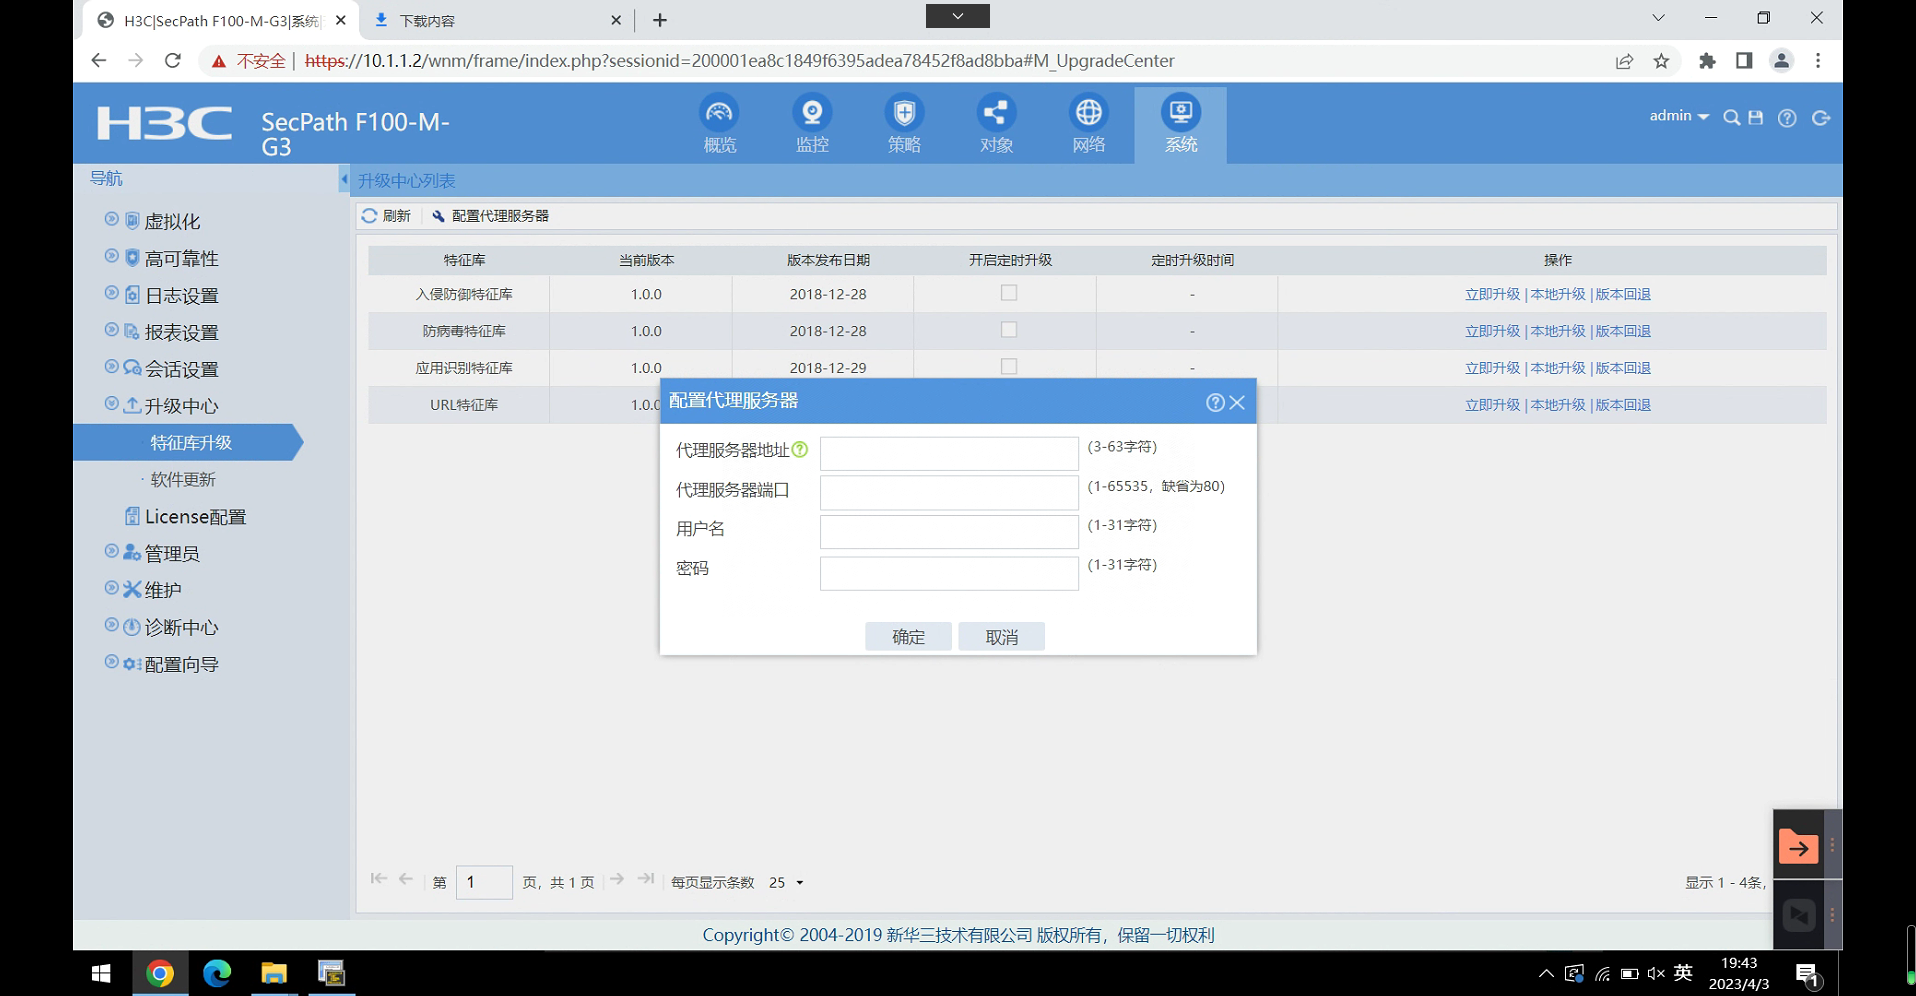This screenshot has height=996, width=1916.
Task: Expand the 维护 navigation node
Action: [x=111, y=588]
